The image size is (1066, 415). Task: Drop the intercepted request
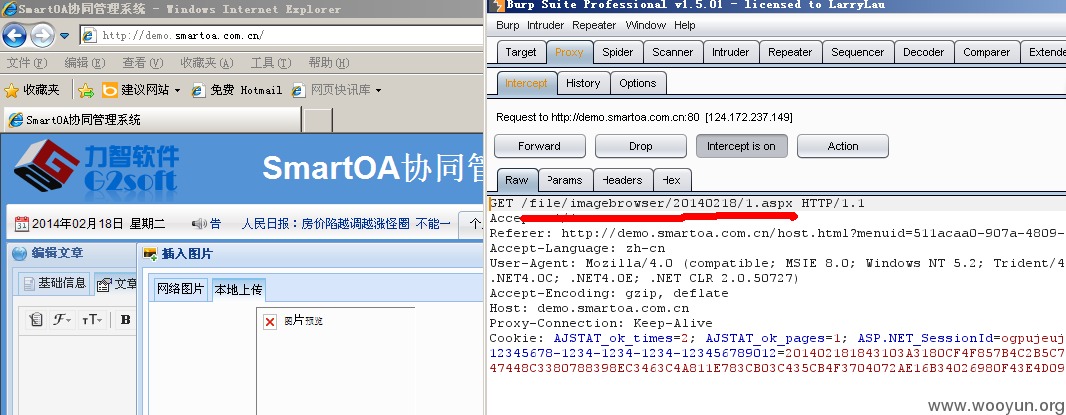[x=640, y=146]
